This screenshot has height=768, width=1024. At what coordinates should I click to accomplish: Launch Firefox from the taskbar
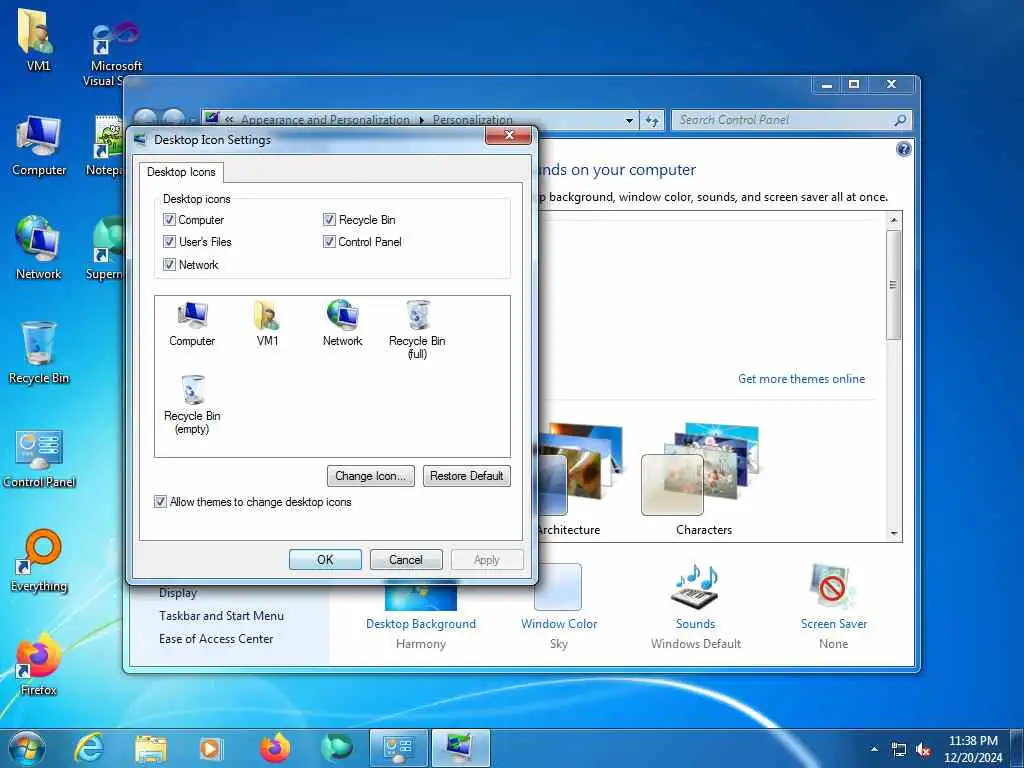(x=275, y=748)
